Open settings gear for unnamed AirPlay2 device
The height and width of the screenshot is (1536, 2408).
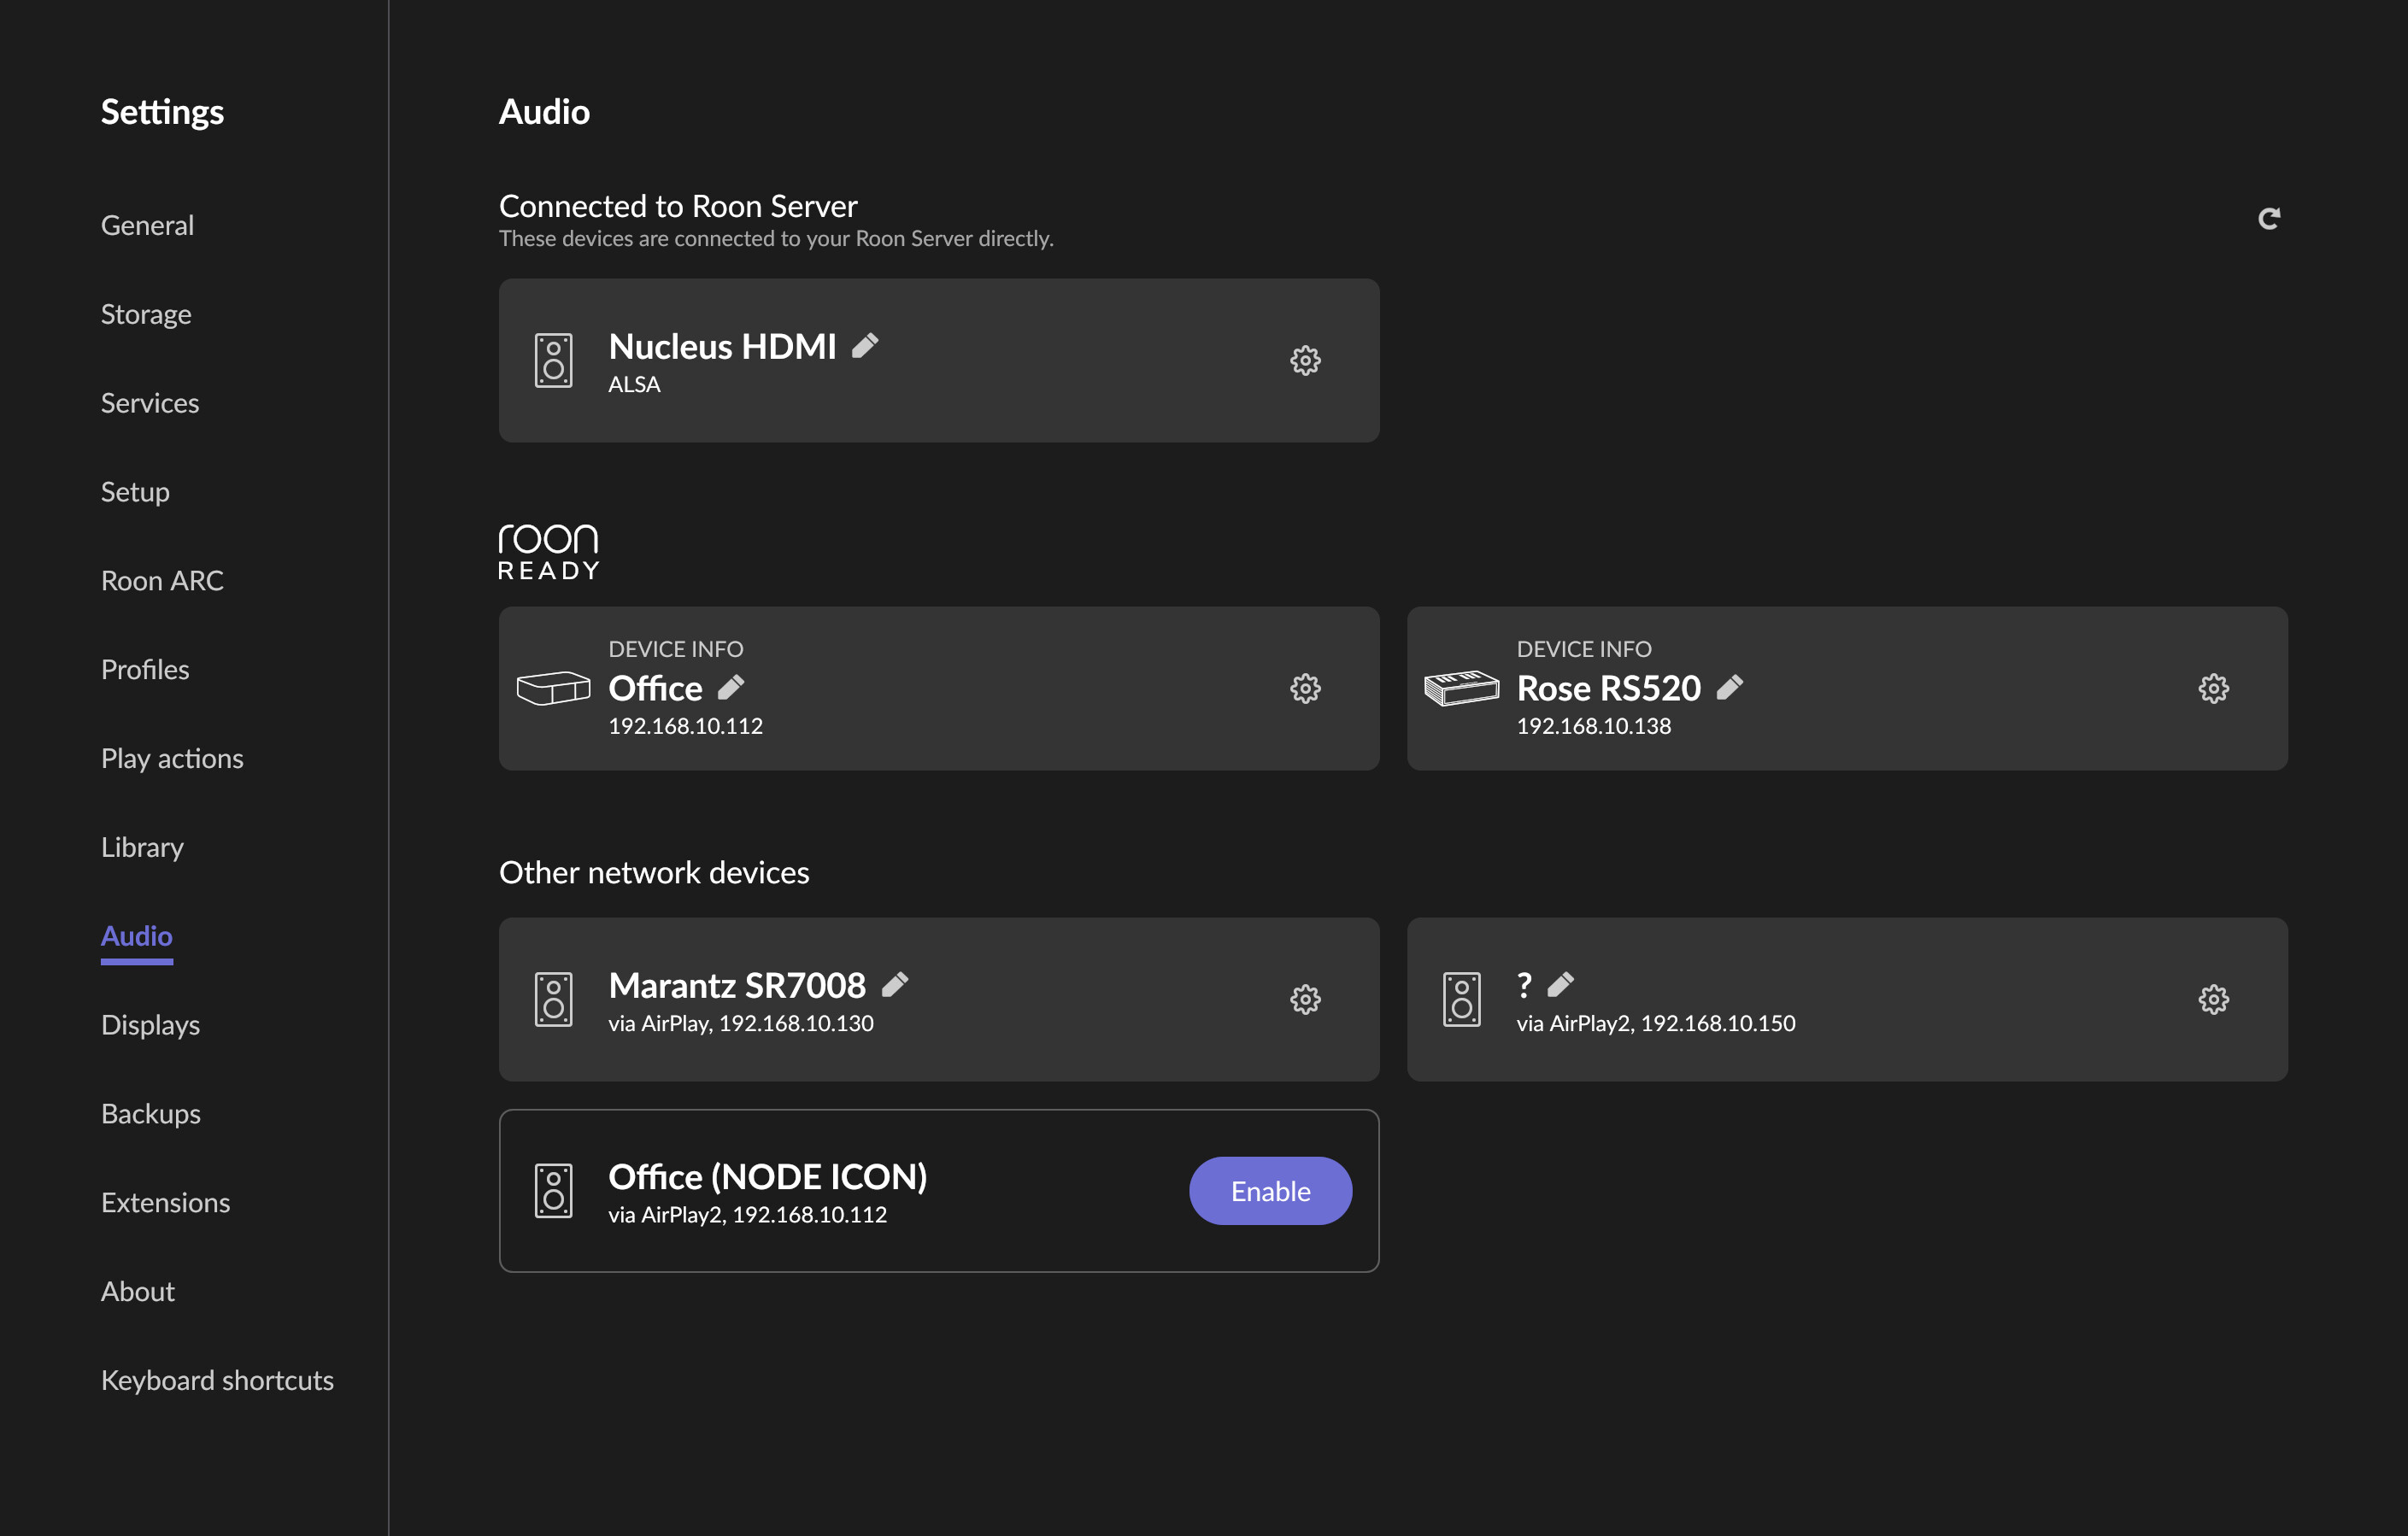tap(2213, 999)
